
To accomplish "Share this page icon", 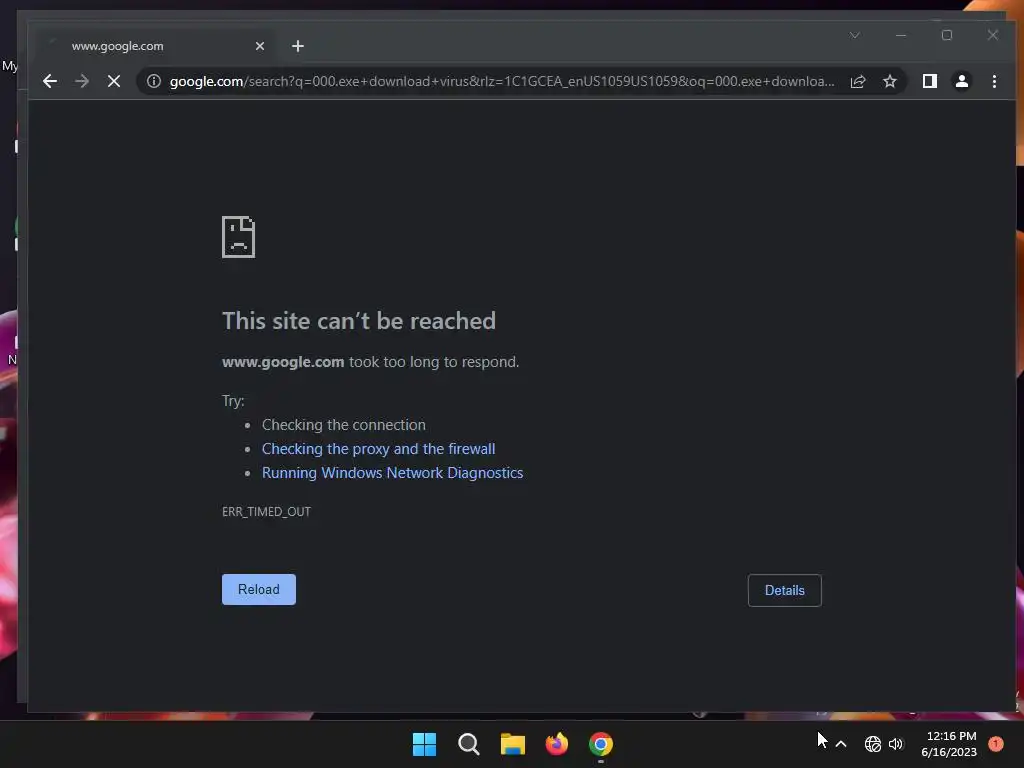I will click(x=857, y=81).
